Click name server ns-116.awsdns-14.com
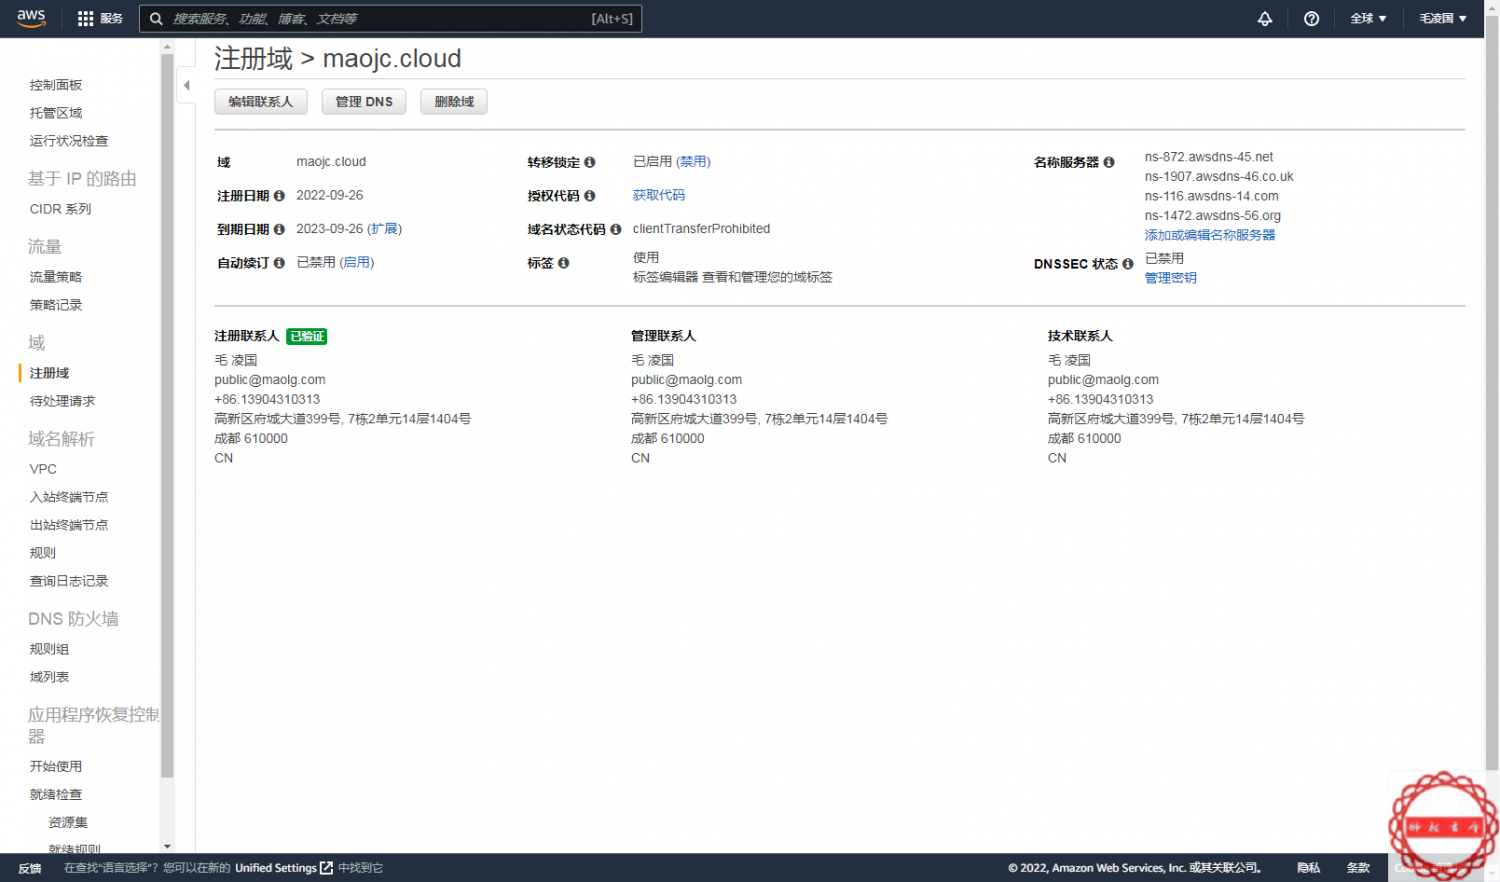The image size is (1500, 882). (1212, 196)
